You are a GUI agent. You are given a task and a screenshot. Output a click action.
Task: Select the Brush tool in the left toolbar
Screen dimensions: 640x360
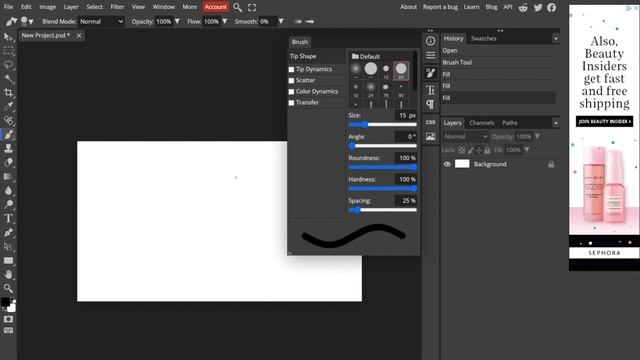pyautogui.click(x=8, y=134)
